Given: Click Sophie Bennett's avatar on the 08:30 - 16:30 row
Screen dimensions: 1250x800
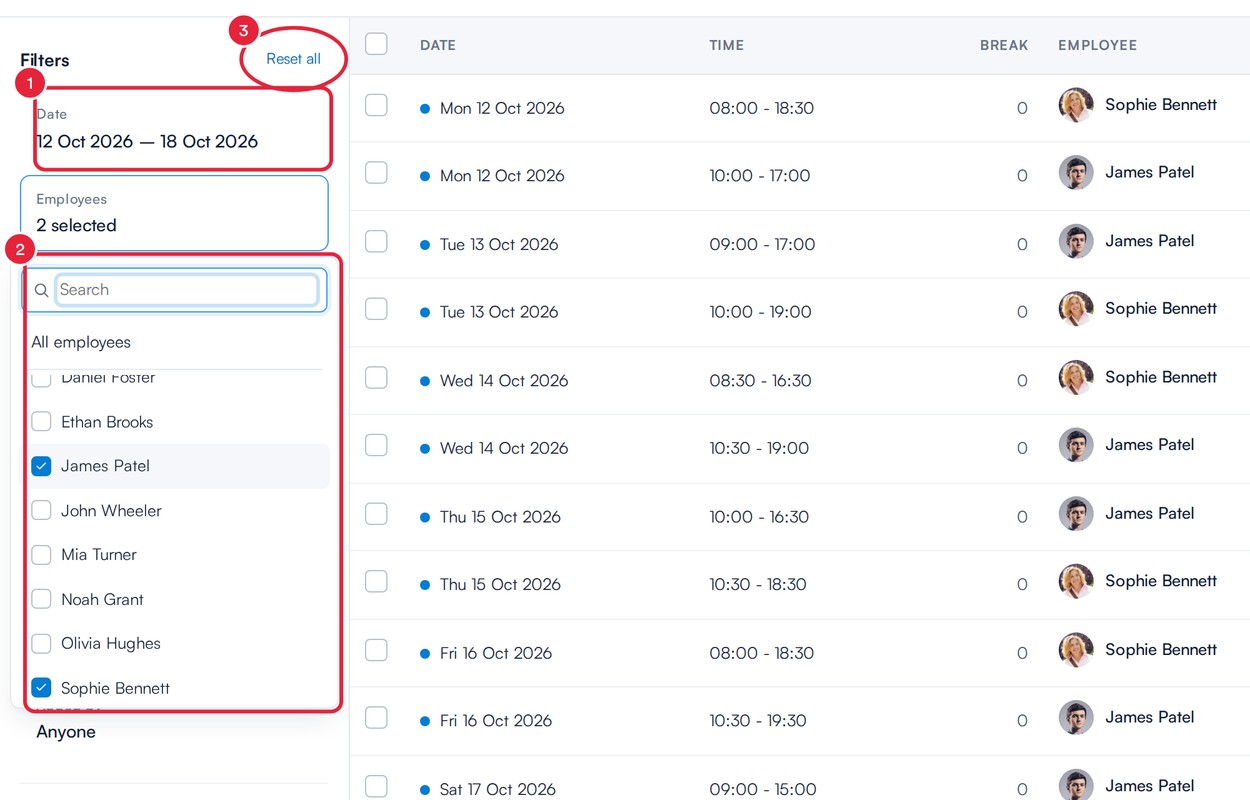Looking at the screenshot, I should click(1076, 377).
